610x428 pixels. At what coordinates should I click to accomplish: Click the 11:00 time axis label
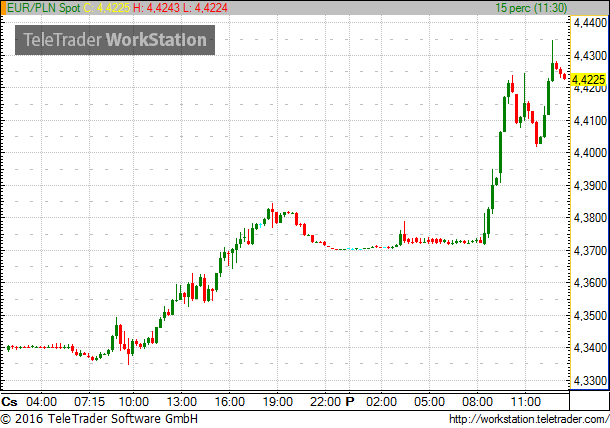point(525,402)
